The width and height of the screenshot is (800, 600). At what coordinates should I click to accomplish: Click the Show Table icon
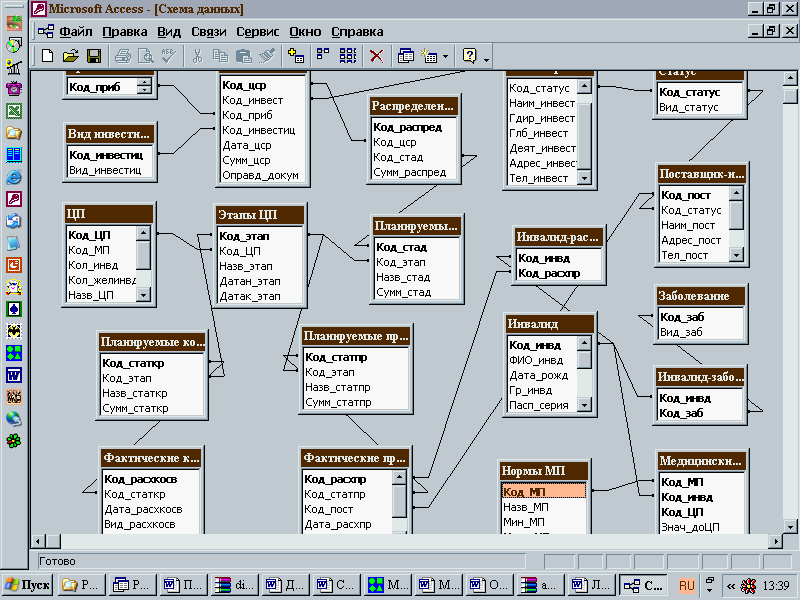pyautogui.click(x=295, y=56)
